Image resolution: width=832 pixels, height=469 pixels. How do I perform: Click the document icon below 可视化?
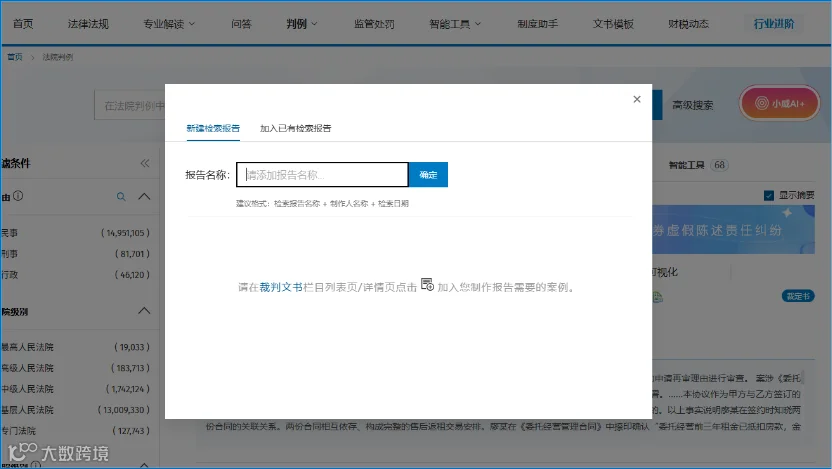[x=658, y=297]
